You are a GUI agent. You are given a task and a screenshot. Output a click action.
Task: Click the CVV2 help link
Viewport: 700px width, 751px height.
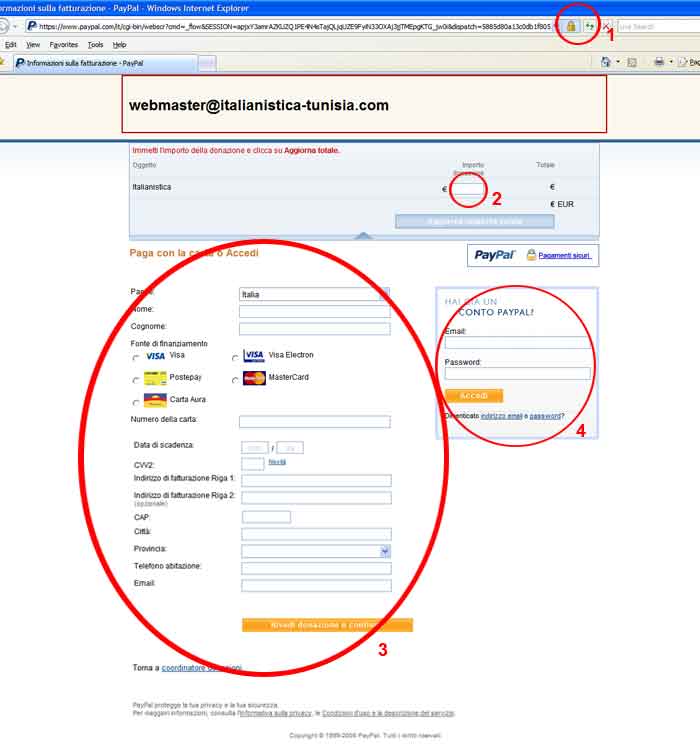(277, 462)
